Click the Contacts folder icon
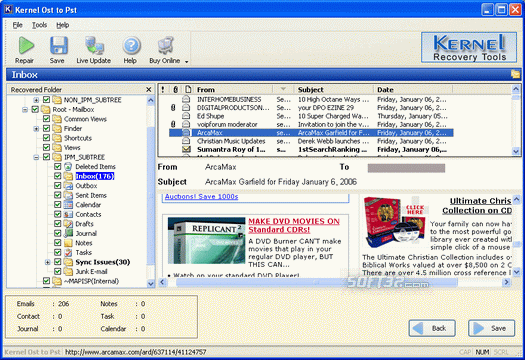The height and width of the screenshot is (360, 525). tap(68, 214)
